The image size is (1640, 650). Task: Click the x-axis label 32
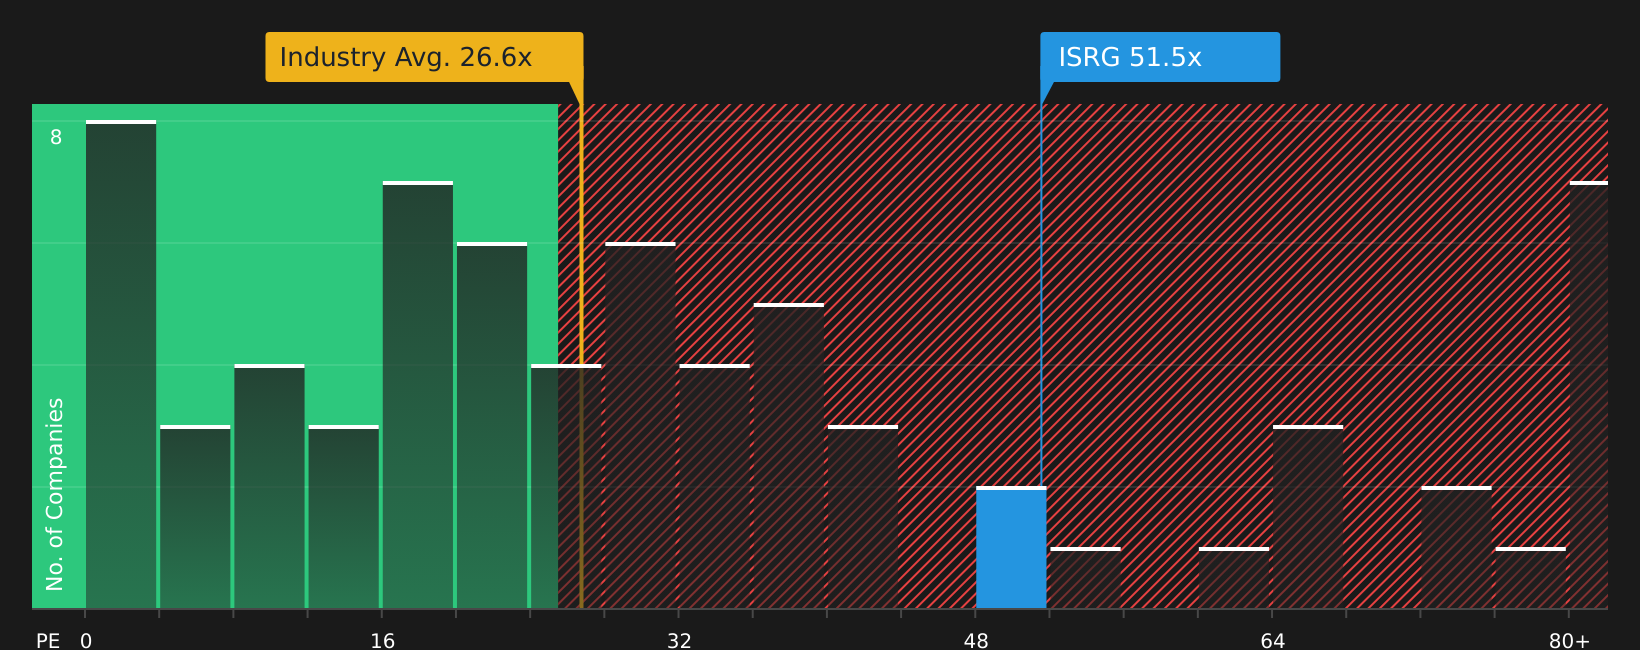click(679, 641)
